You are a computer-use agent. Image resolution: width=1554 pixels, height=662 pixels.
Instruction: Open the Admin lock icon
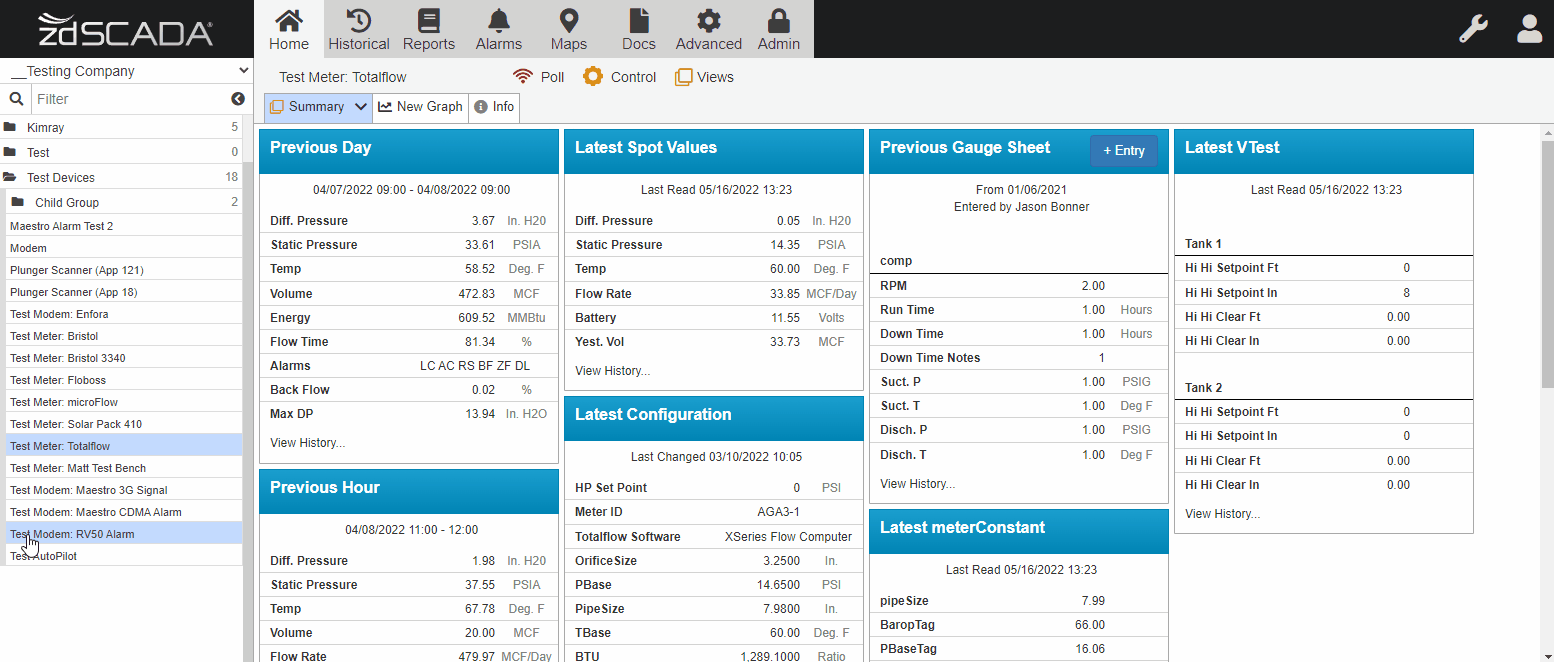coord(778,28)
